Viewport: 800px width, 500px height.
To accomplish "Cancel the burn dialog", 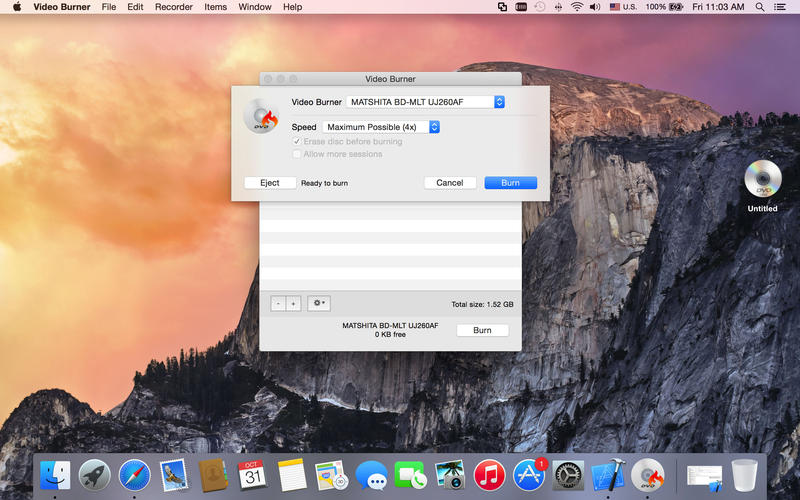I will coord(449,183).
